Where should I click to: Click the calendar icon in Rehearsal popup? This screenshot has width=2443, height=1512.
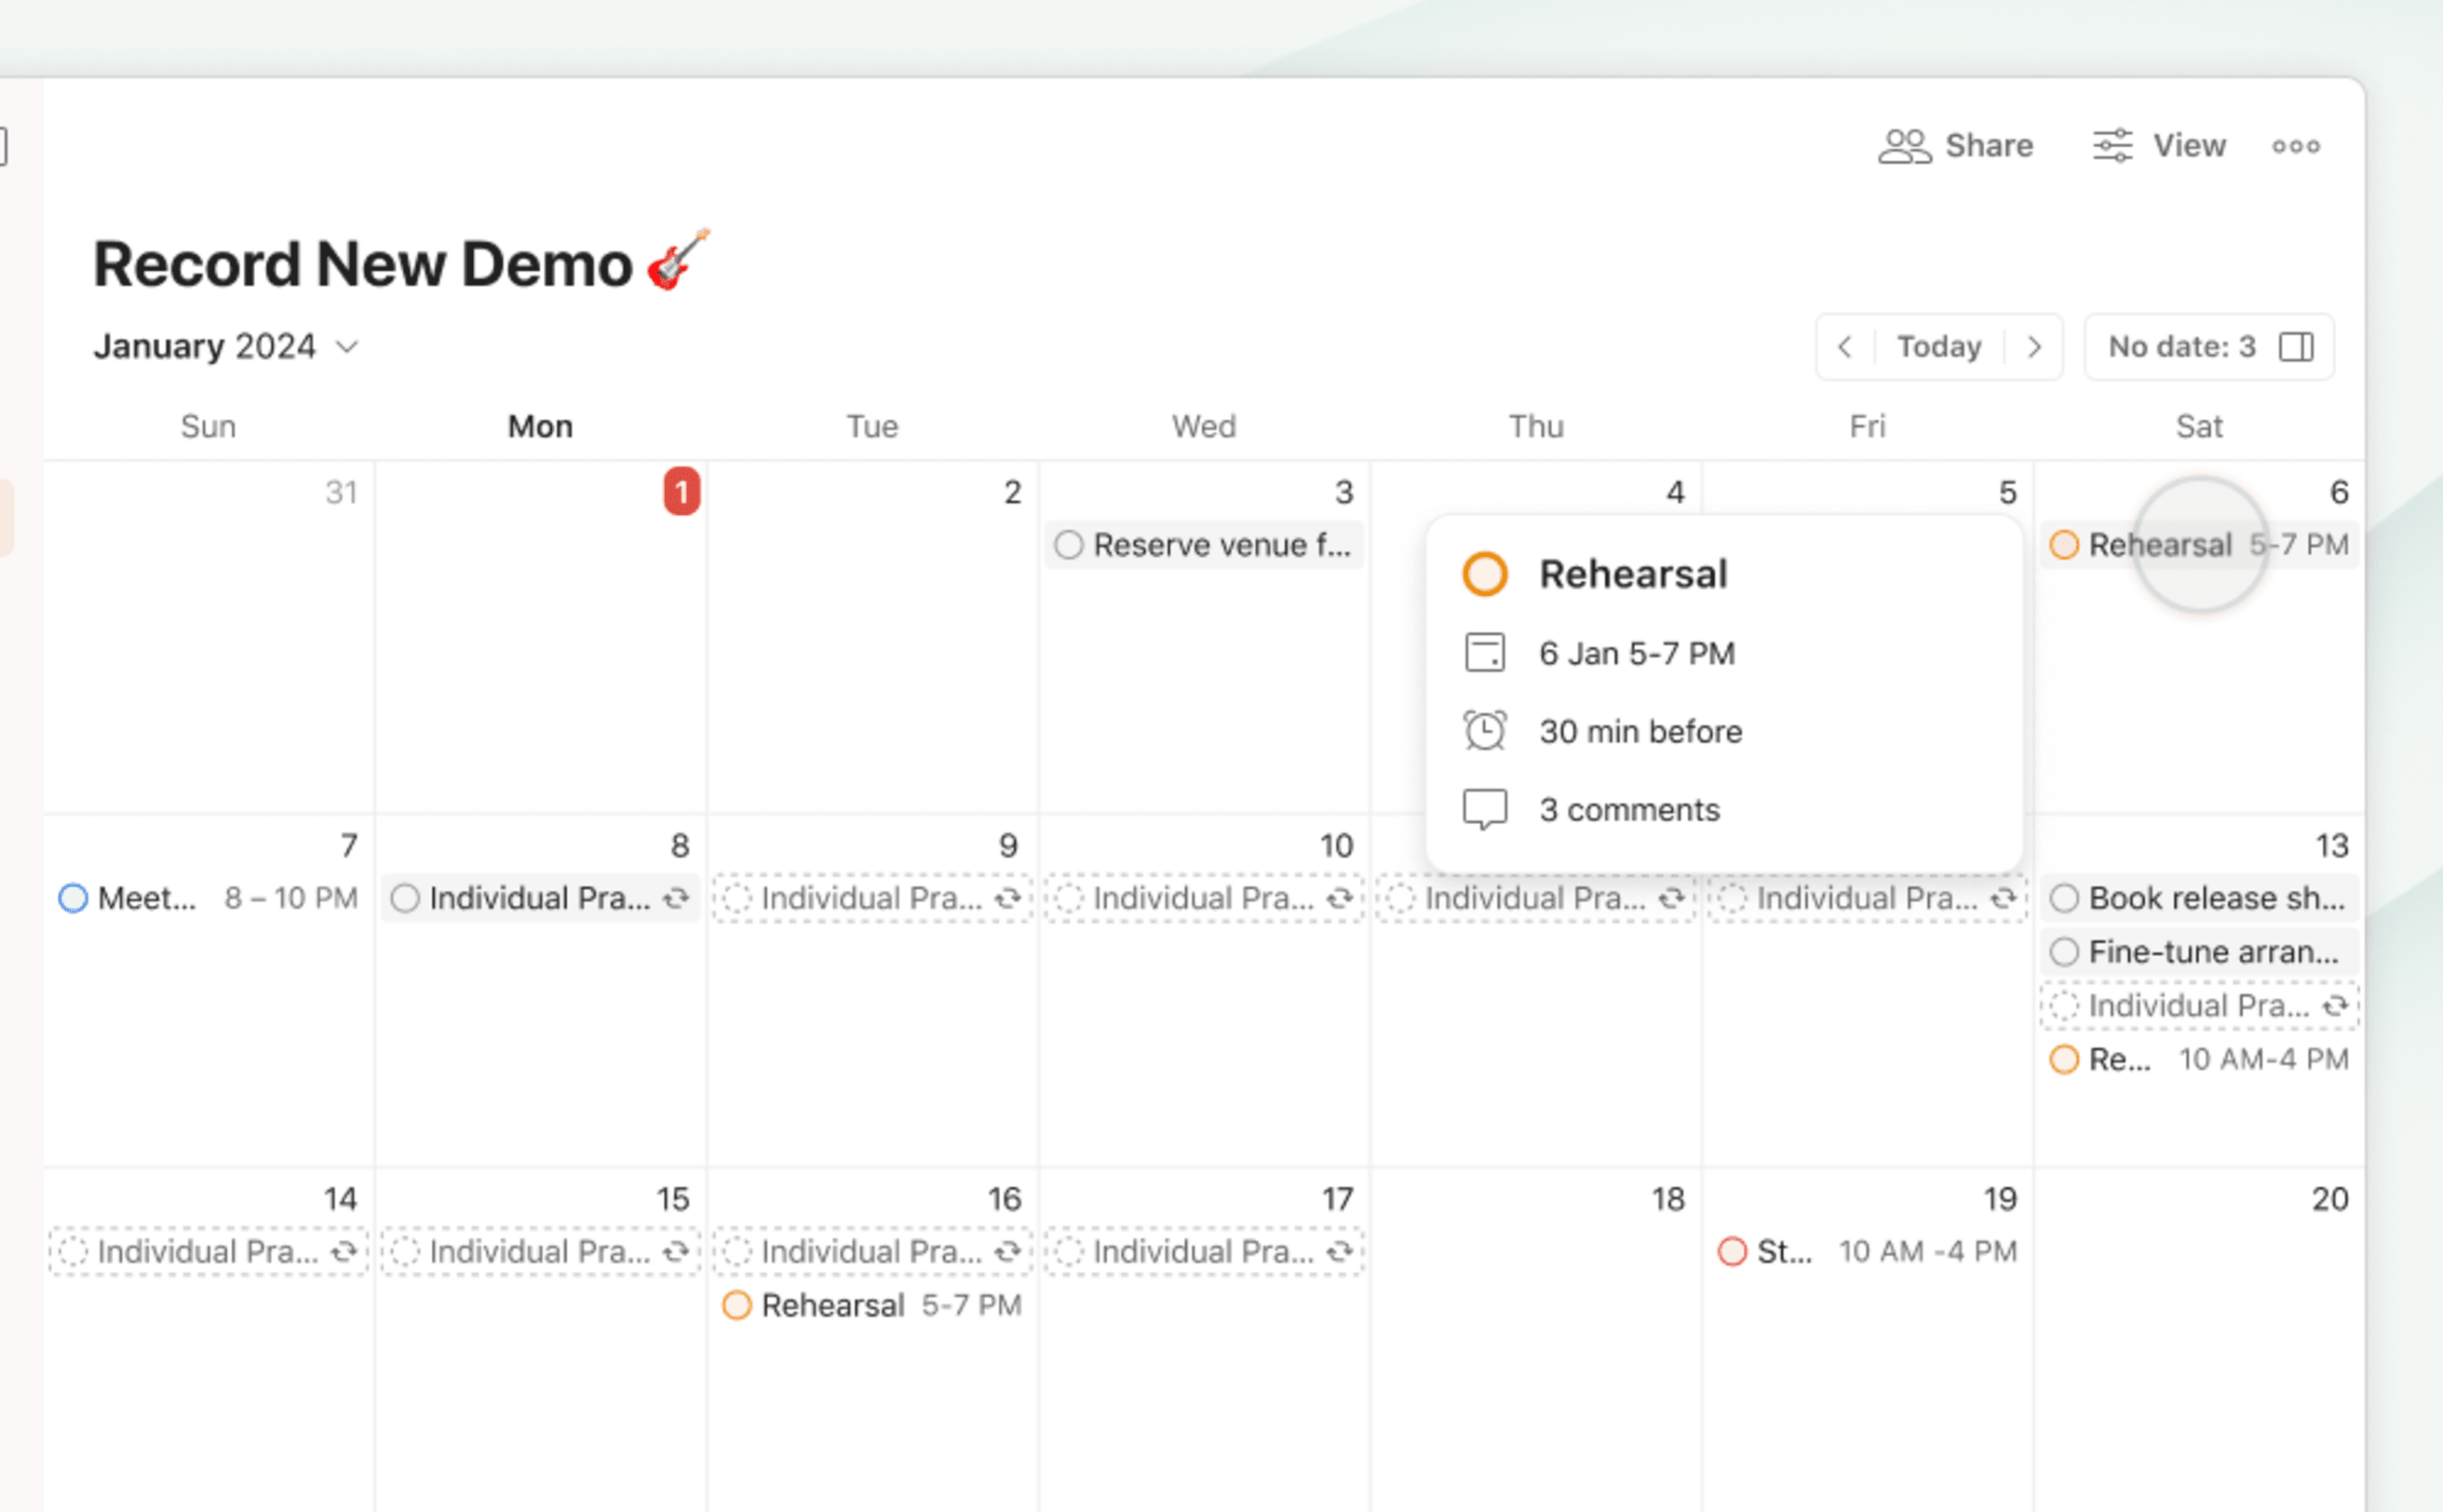[1485, 651]
